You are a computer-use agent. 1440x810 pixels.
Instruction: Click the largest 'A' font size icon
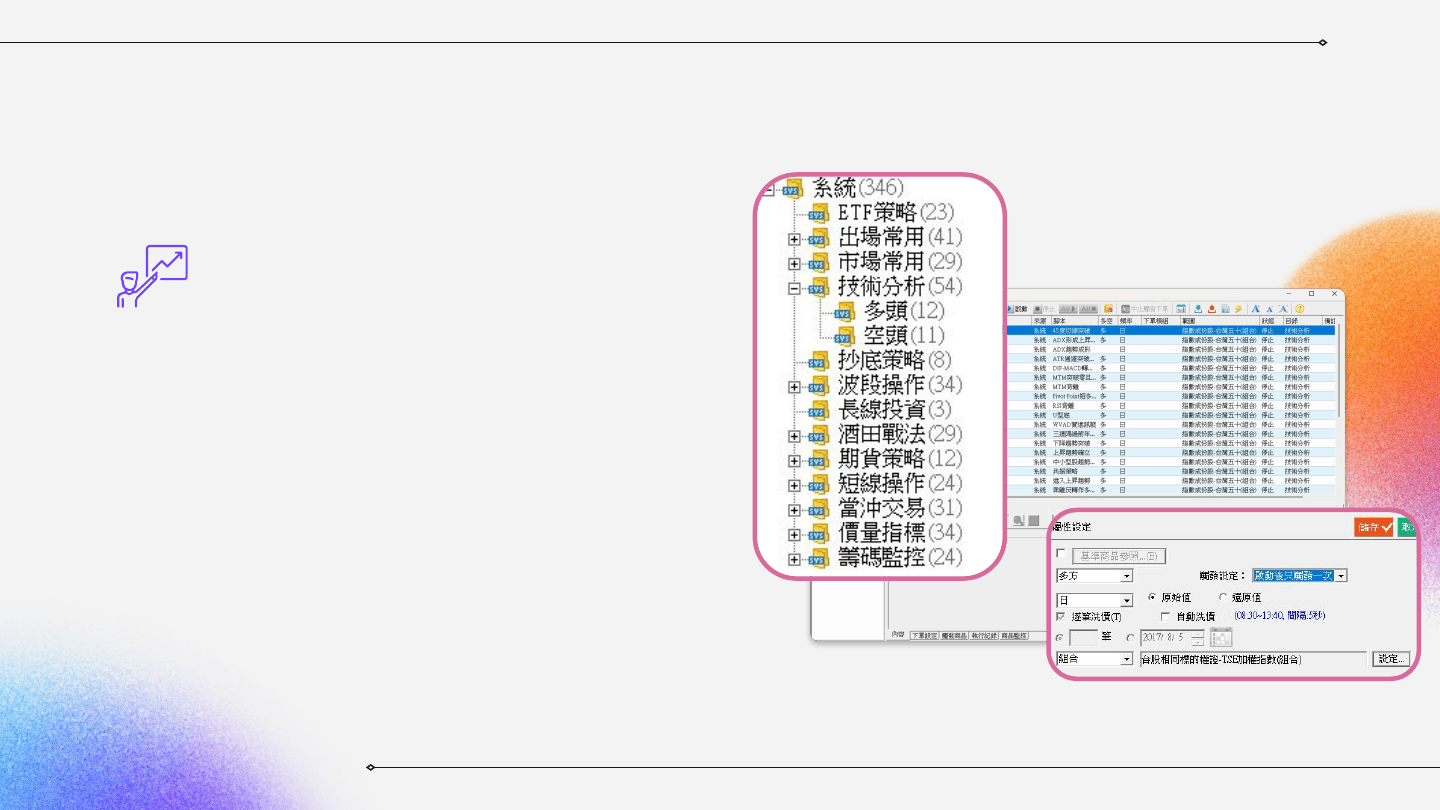pos(1256,309)
